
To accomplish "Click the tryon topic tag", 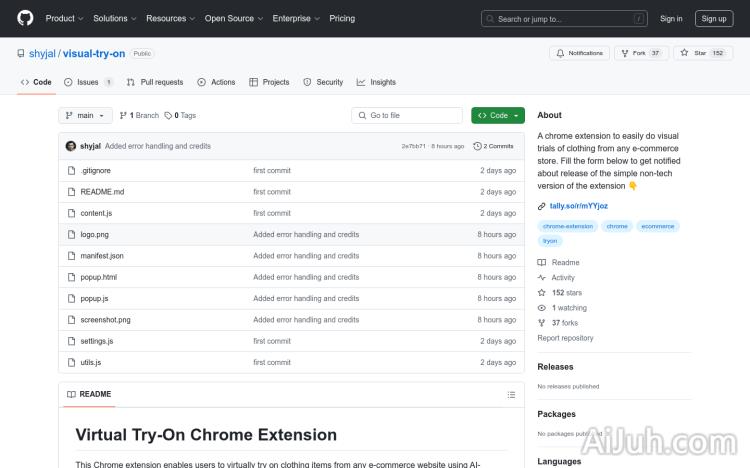I will click(550, 241).
